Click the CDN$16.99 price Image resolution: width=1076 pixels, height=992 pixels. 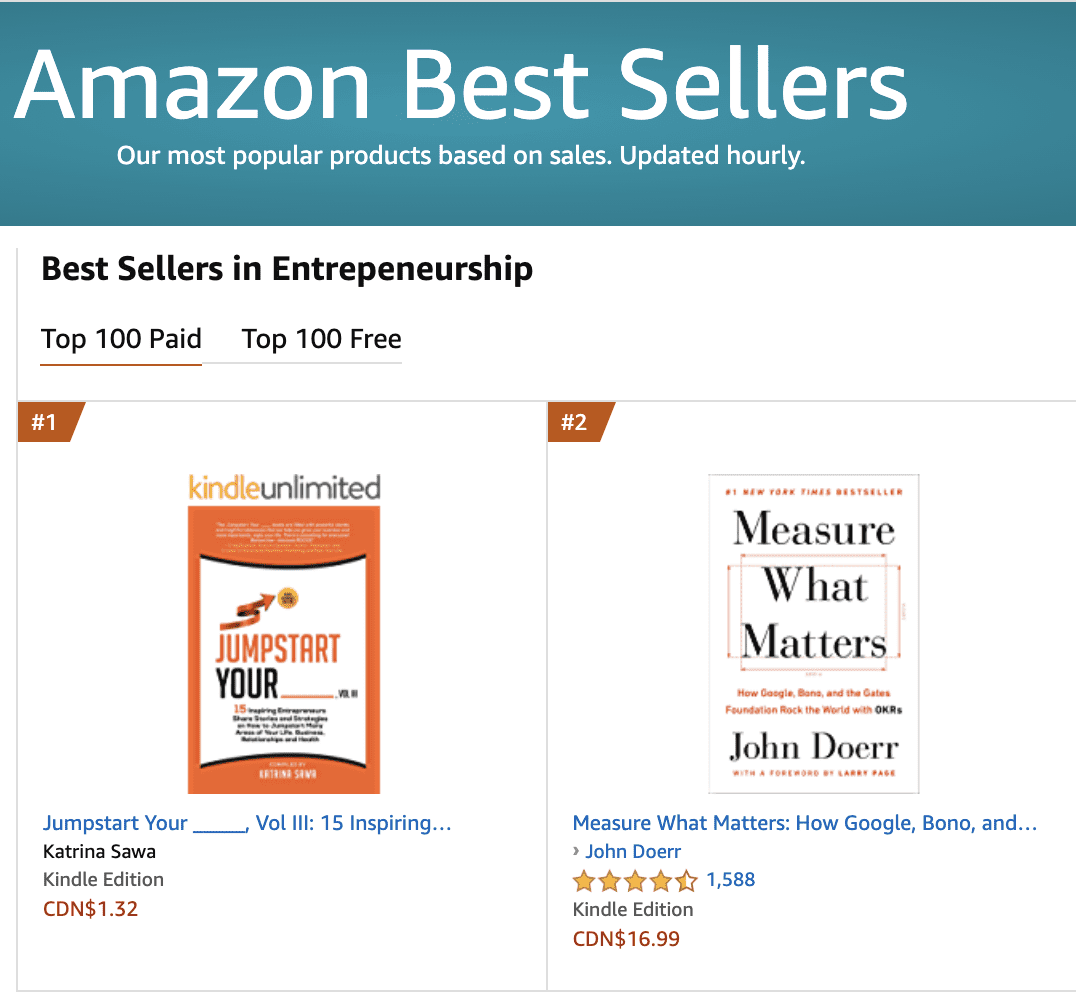626,939
